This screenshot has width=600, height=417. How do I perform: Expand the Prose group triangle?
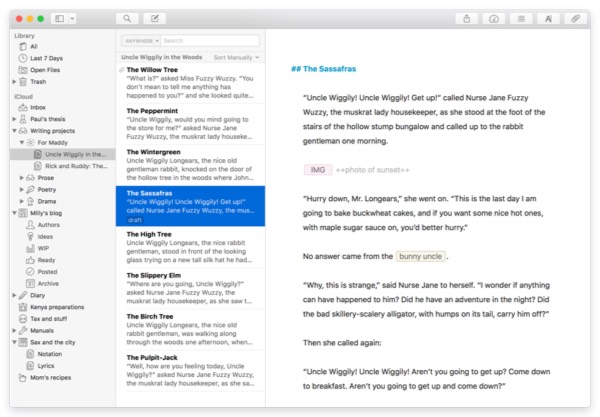click(x=21, y=178)
